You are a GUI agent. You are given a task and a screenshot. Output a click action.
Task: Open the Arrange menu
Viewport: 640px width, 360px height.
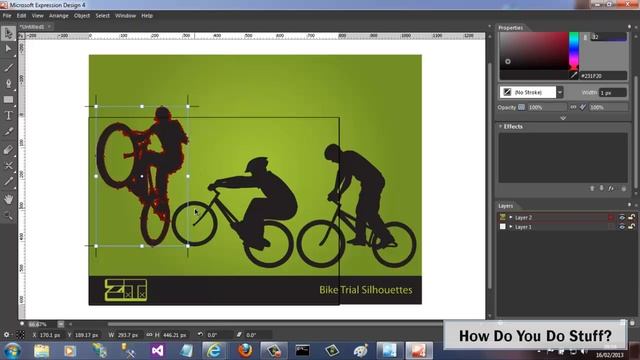59,16
